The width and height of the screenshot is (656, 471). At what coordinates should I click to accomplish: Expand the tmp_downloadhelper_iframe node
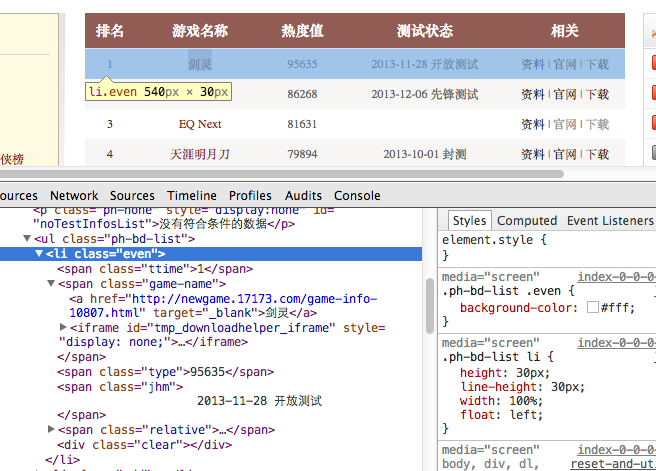[x=63, y=327]
